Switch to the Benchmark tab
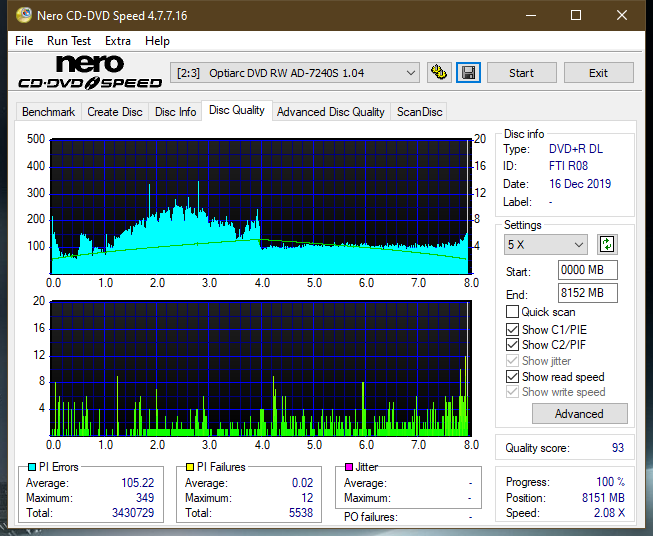 (x=49, y=112)
